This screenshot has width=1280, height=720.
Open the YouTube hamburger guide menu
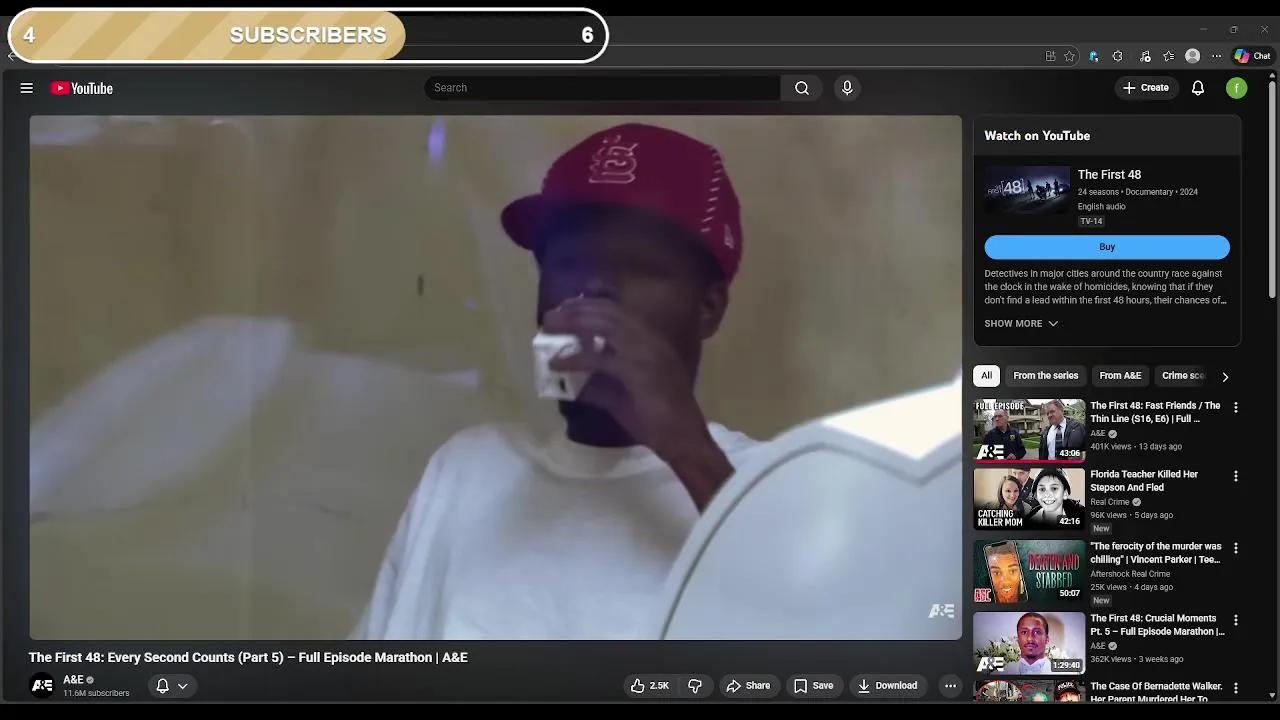point(27,88)
